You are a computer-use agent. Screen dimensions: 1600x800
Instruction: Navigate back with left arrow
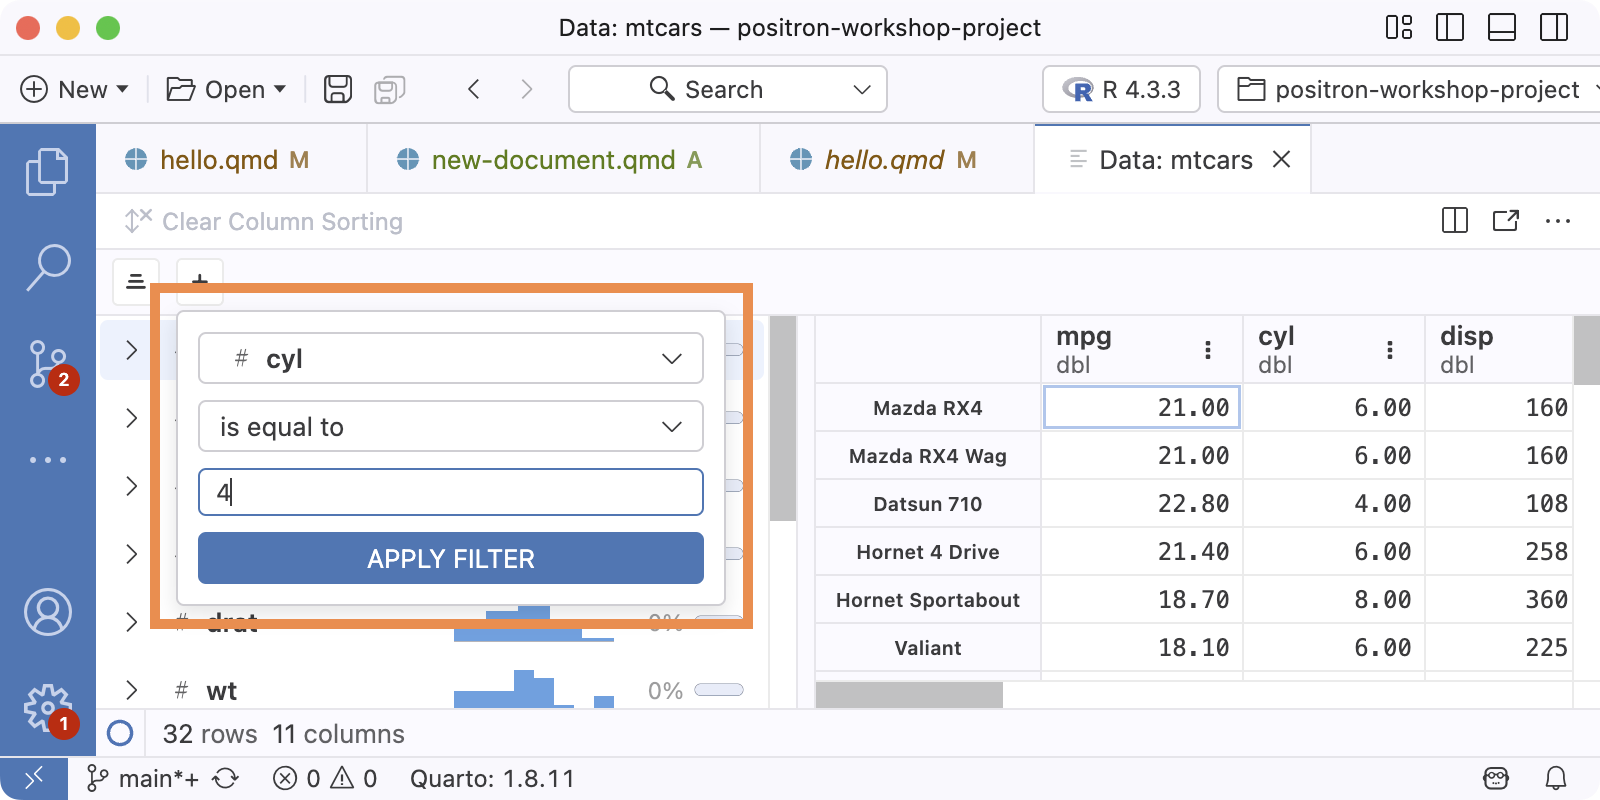tap(474, 89)
